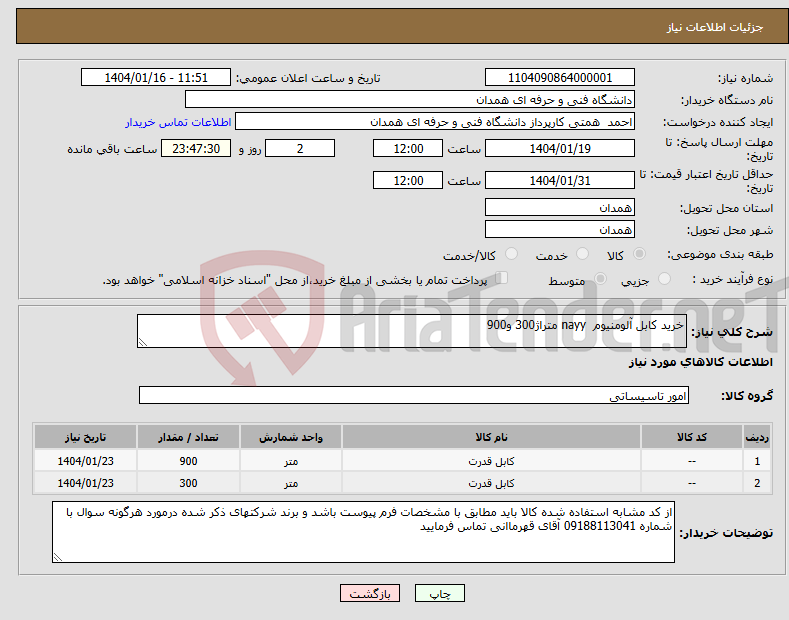789x620 pixels.
Task: Open the اطلاعات تماس خریدار link
Action: point(178,122)
